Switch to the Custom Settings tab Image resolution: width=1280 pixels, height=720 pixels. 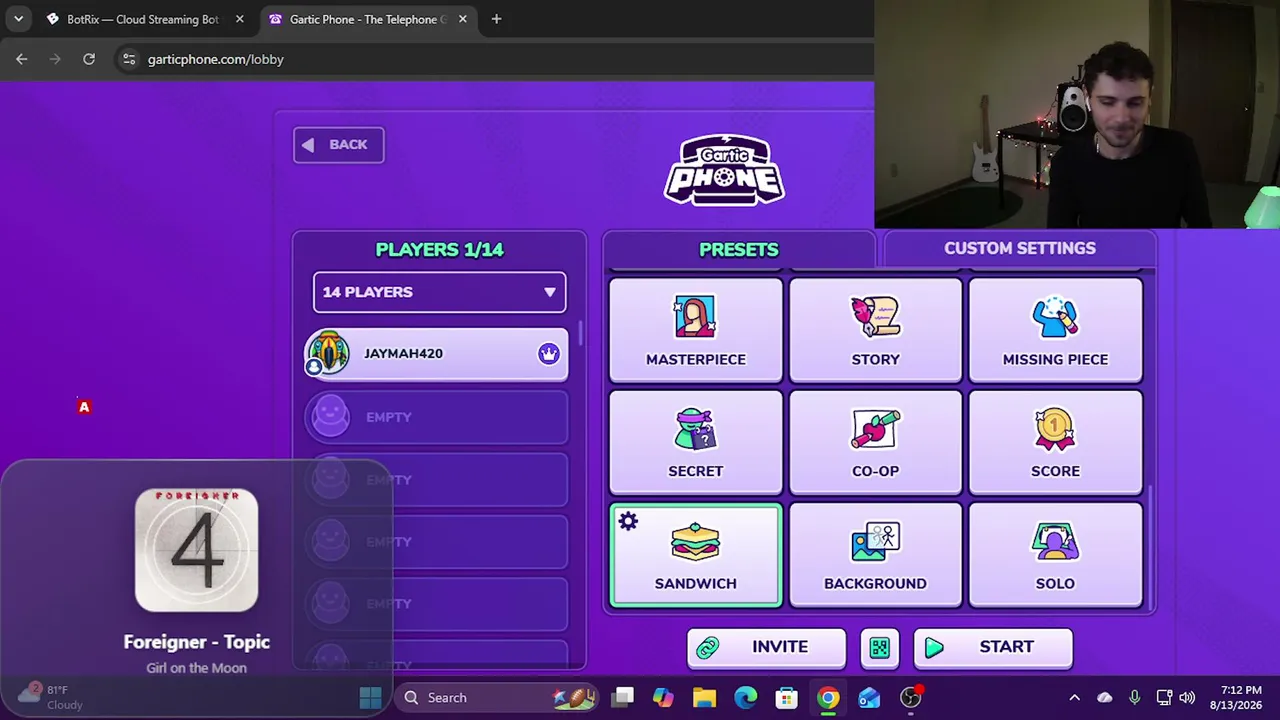coord(1019,249)
